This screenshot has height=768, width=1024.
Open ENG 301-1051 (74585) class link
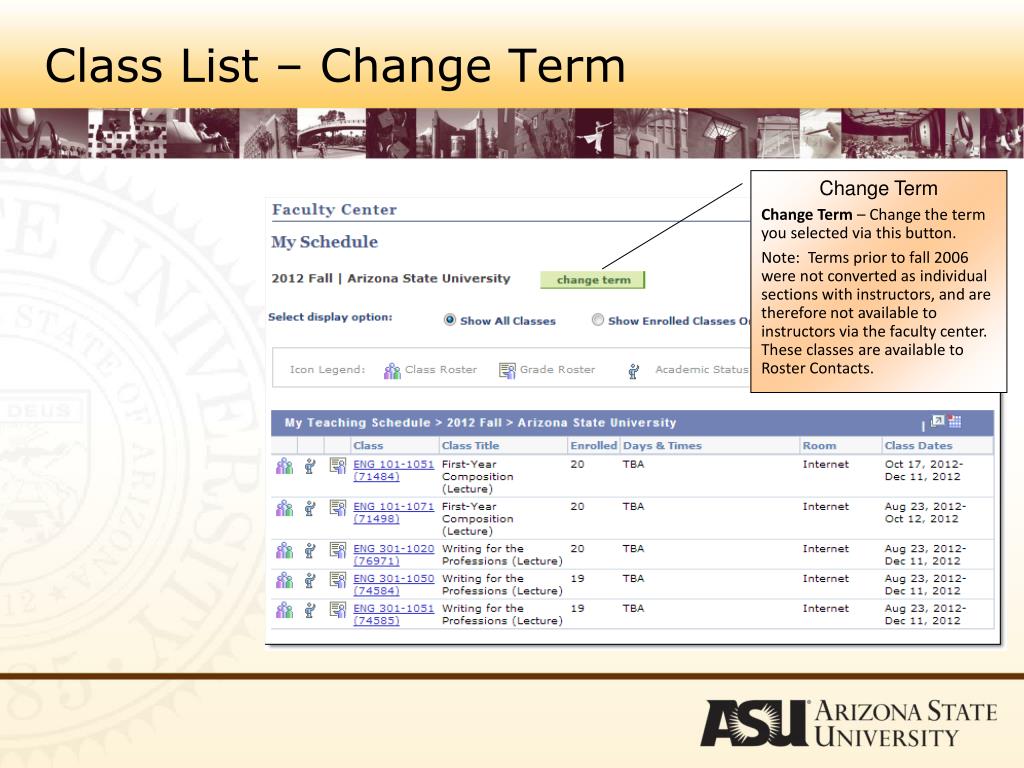click(393, 615)
